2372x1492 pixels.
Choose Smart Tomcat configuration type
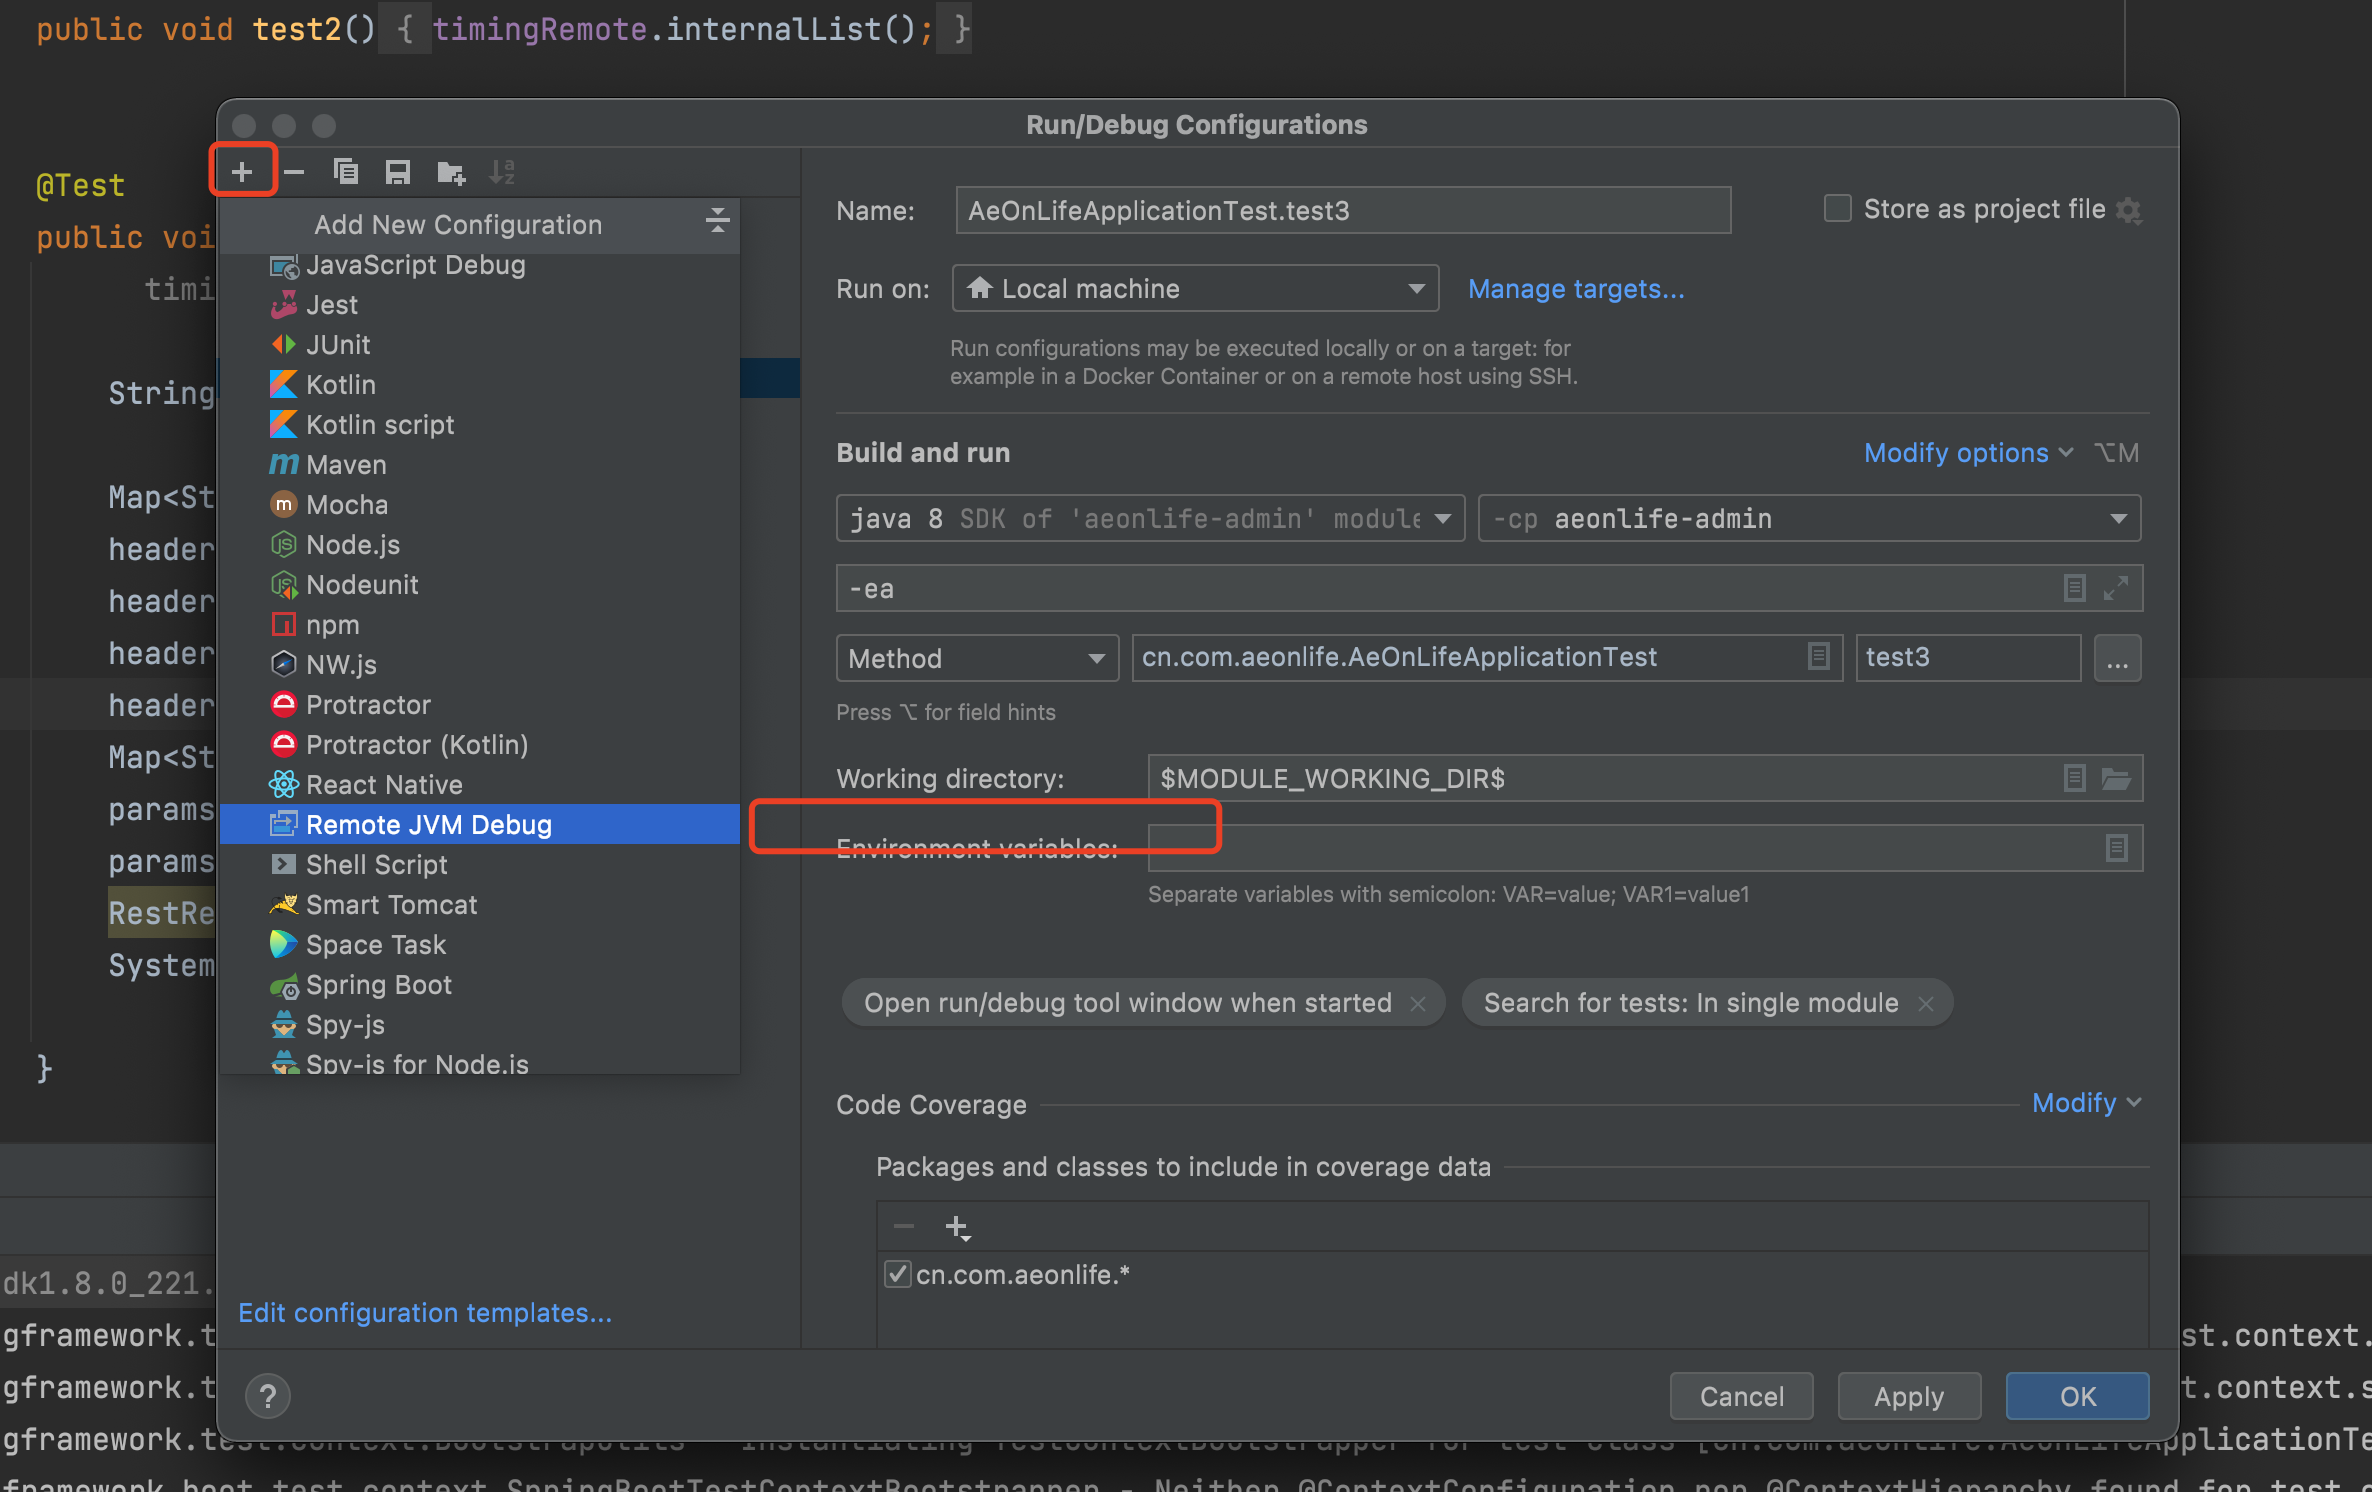480,905
